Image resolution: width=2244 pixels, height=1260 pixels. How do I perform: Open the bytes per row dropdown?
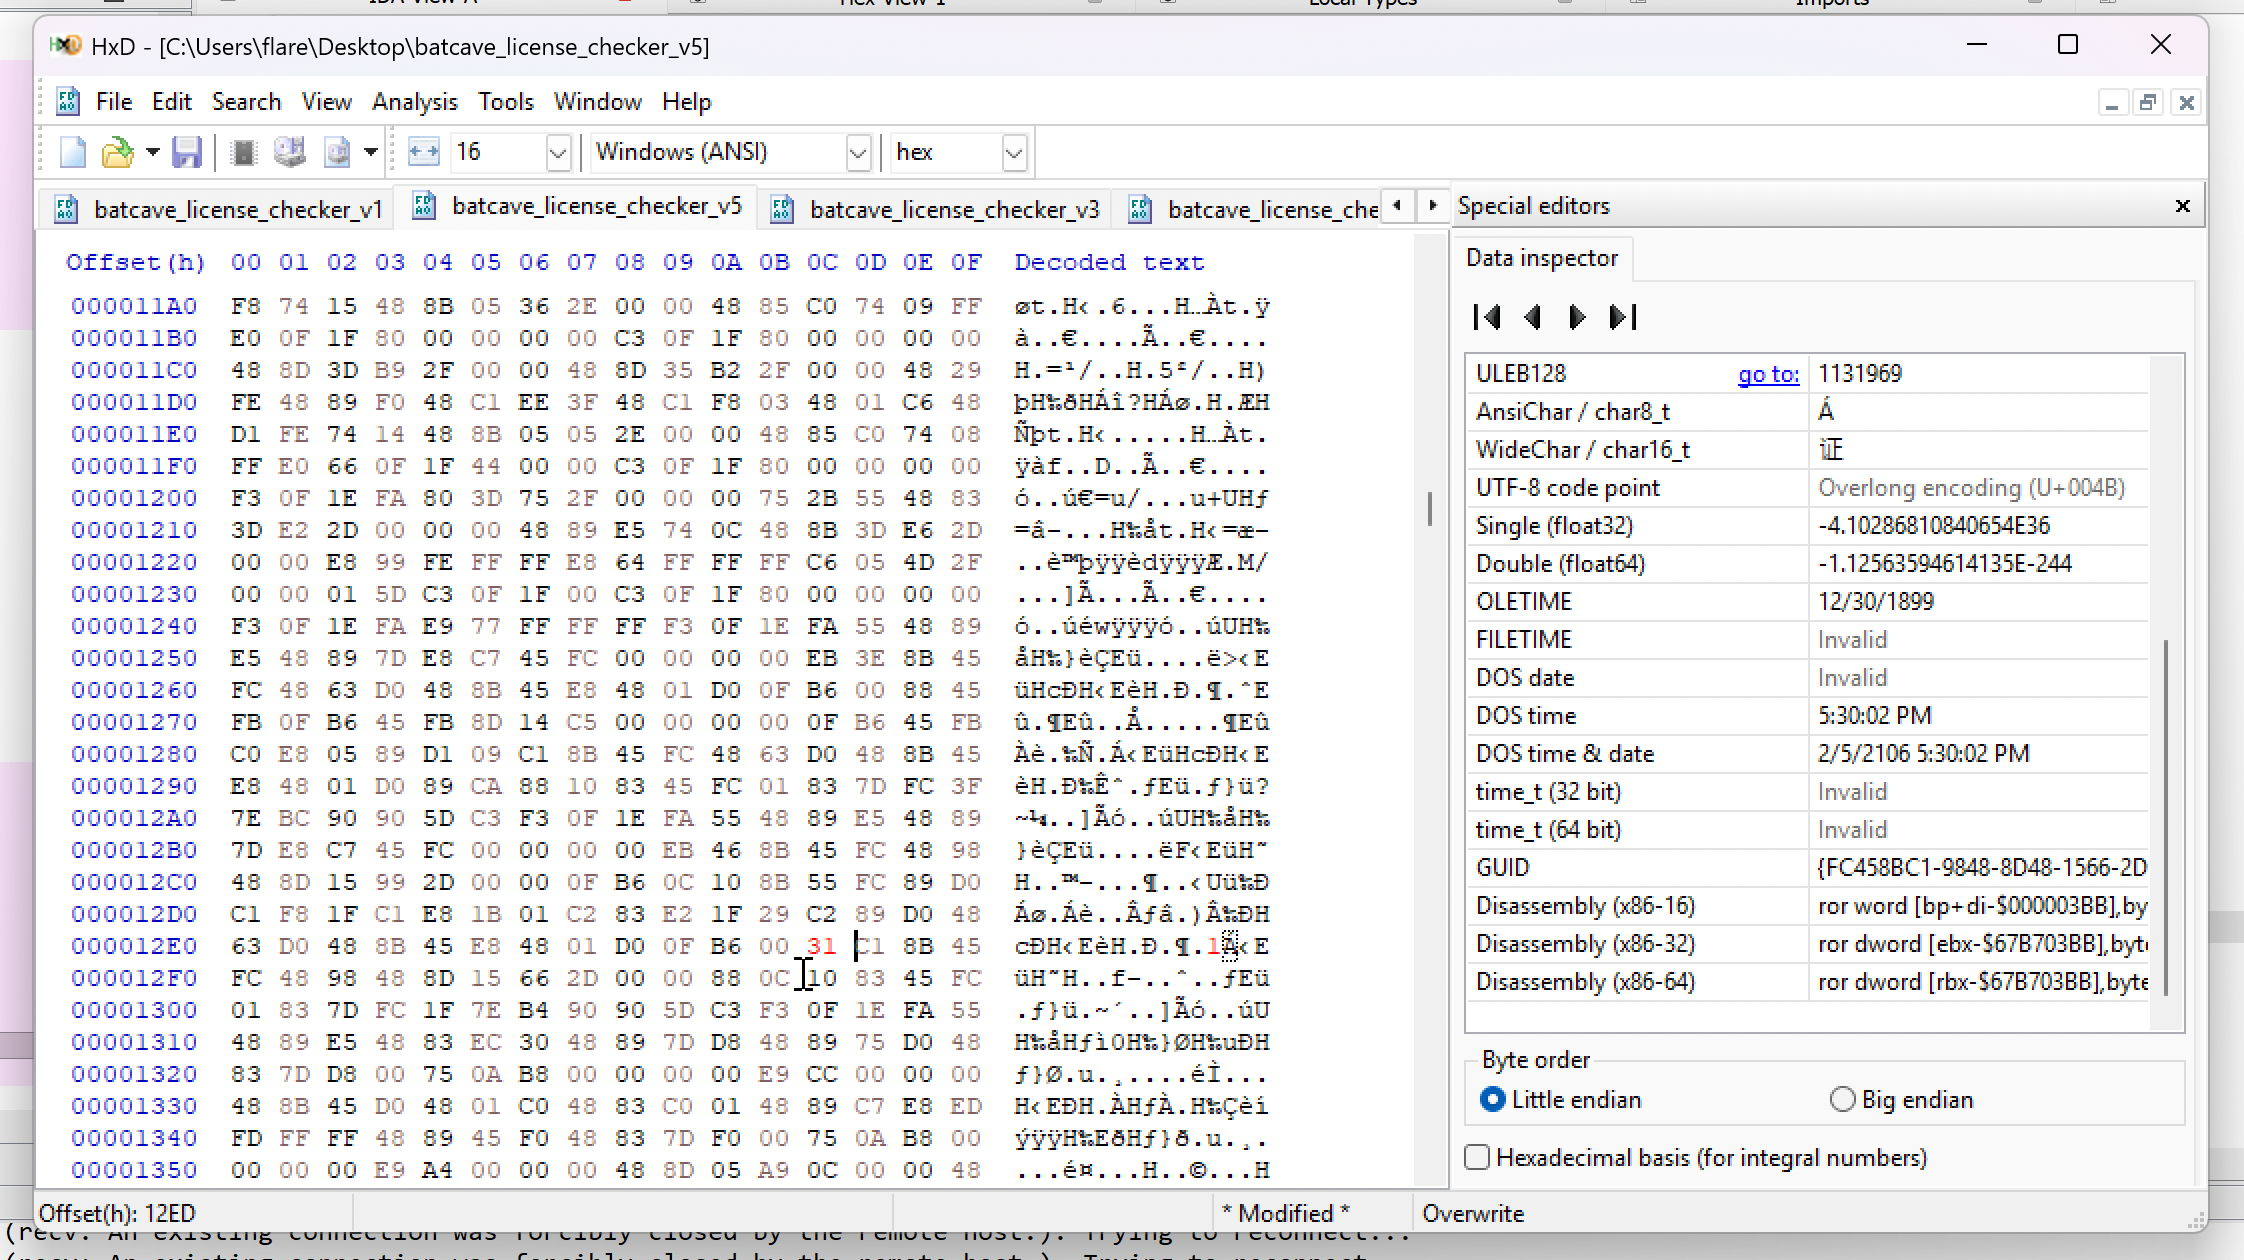tap(558, 153)
